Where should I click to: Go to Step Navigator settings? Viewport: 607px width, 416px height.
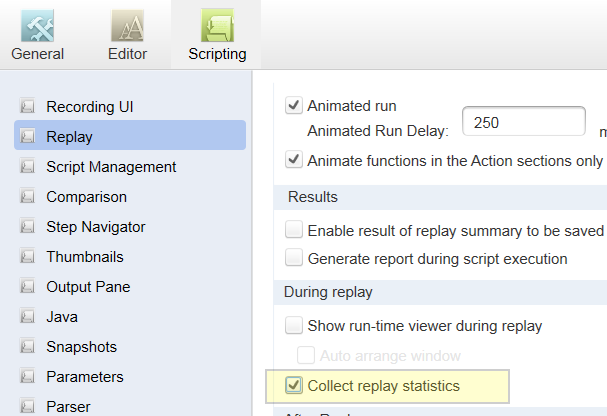[x=96, y=227]
